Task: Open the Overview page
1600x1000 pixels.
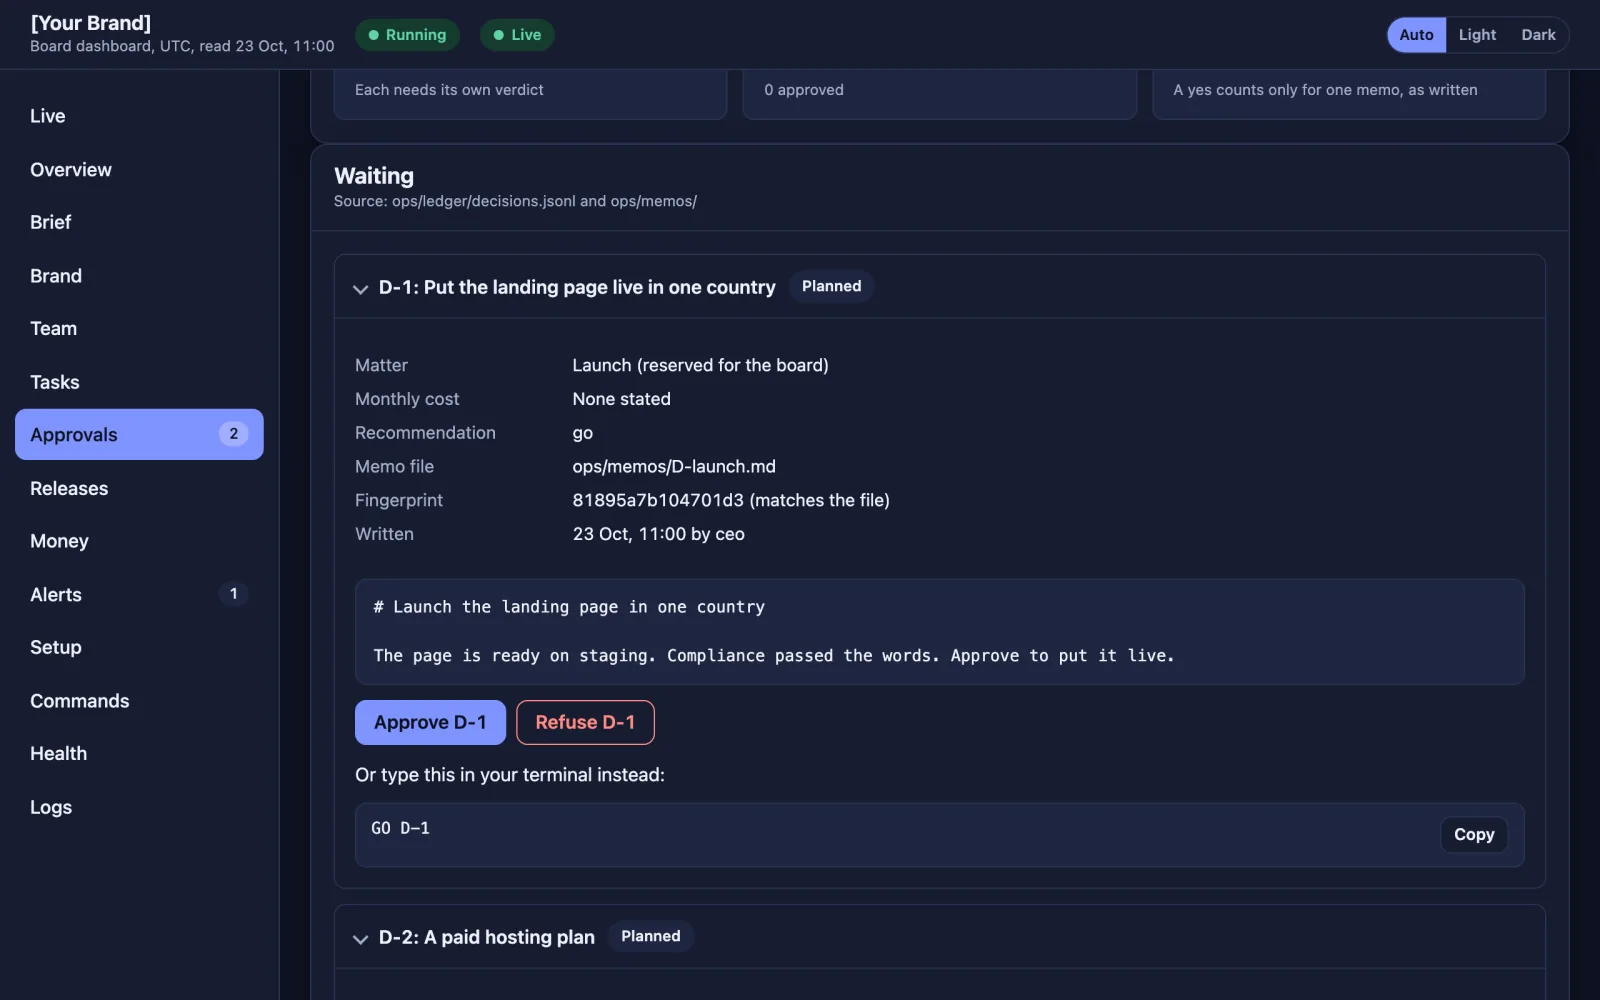Action: 139,170
